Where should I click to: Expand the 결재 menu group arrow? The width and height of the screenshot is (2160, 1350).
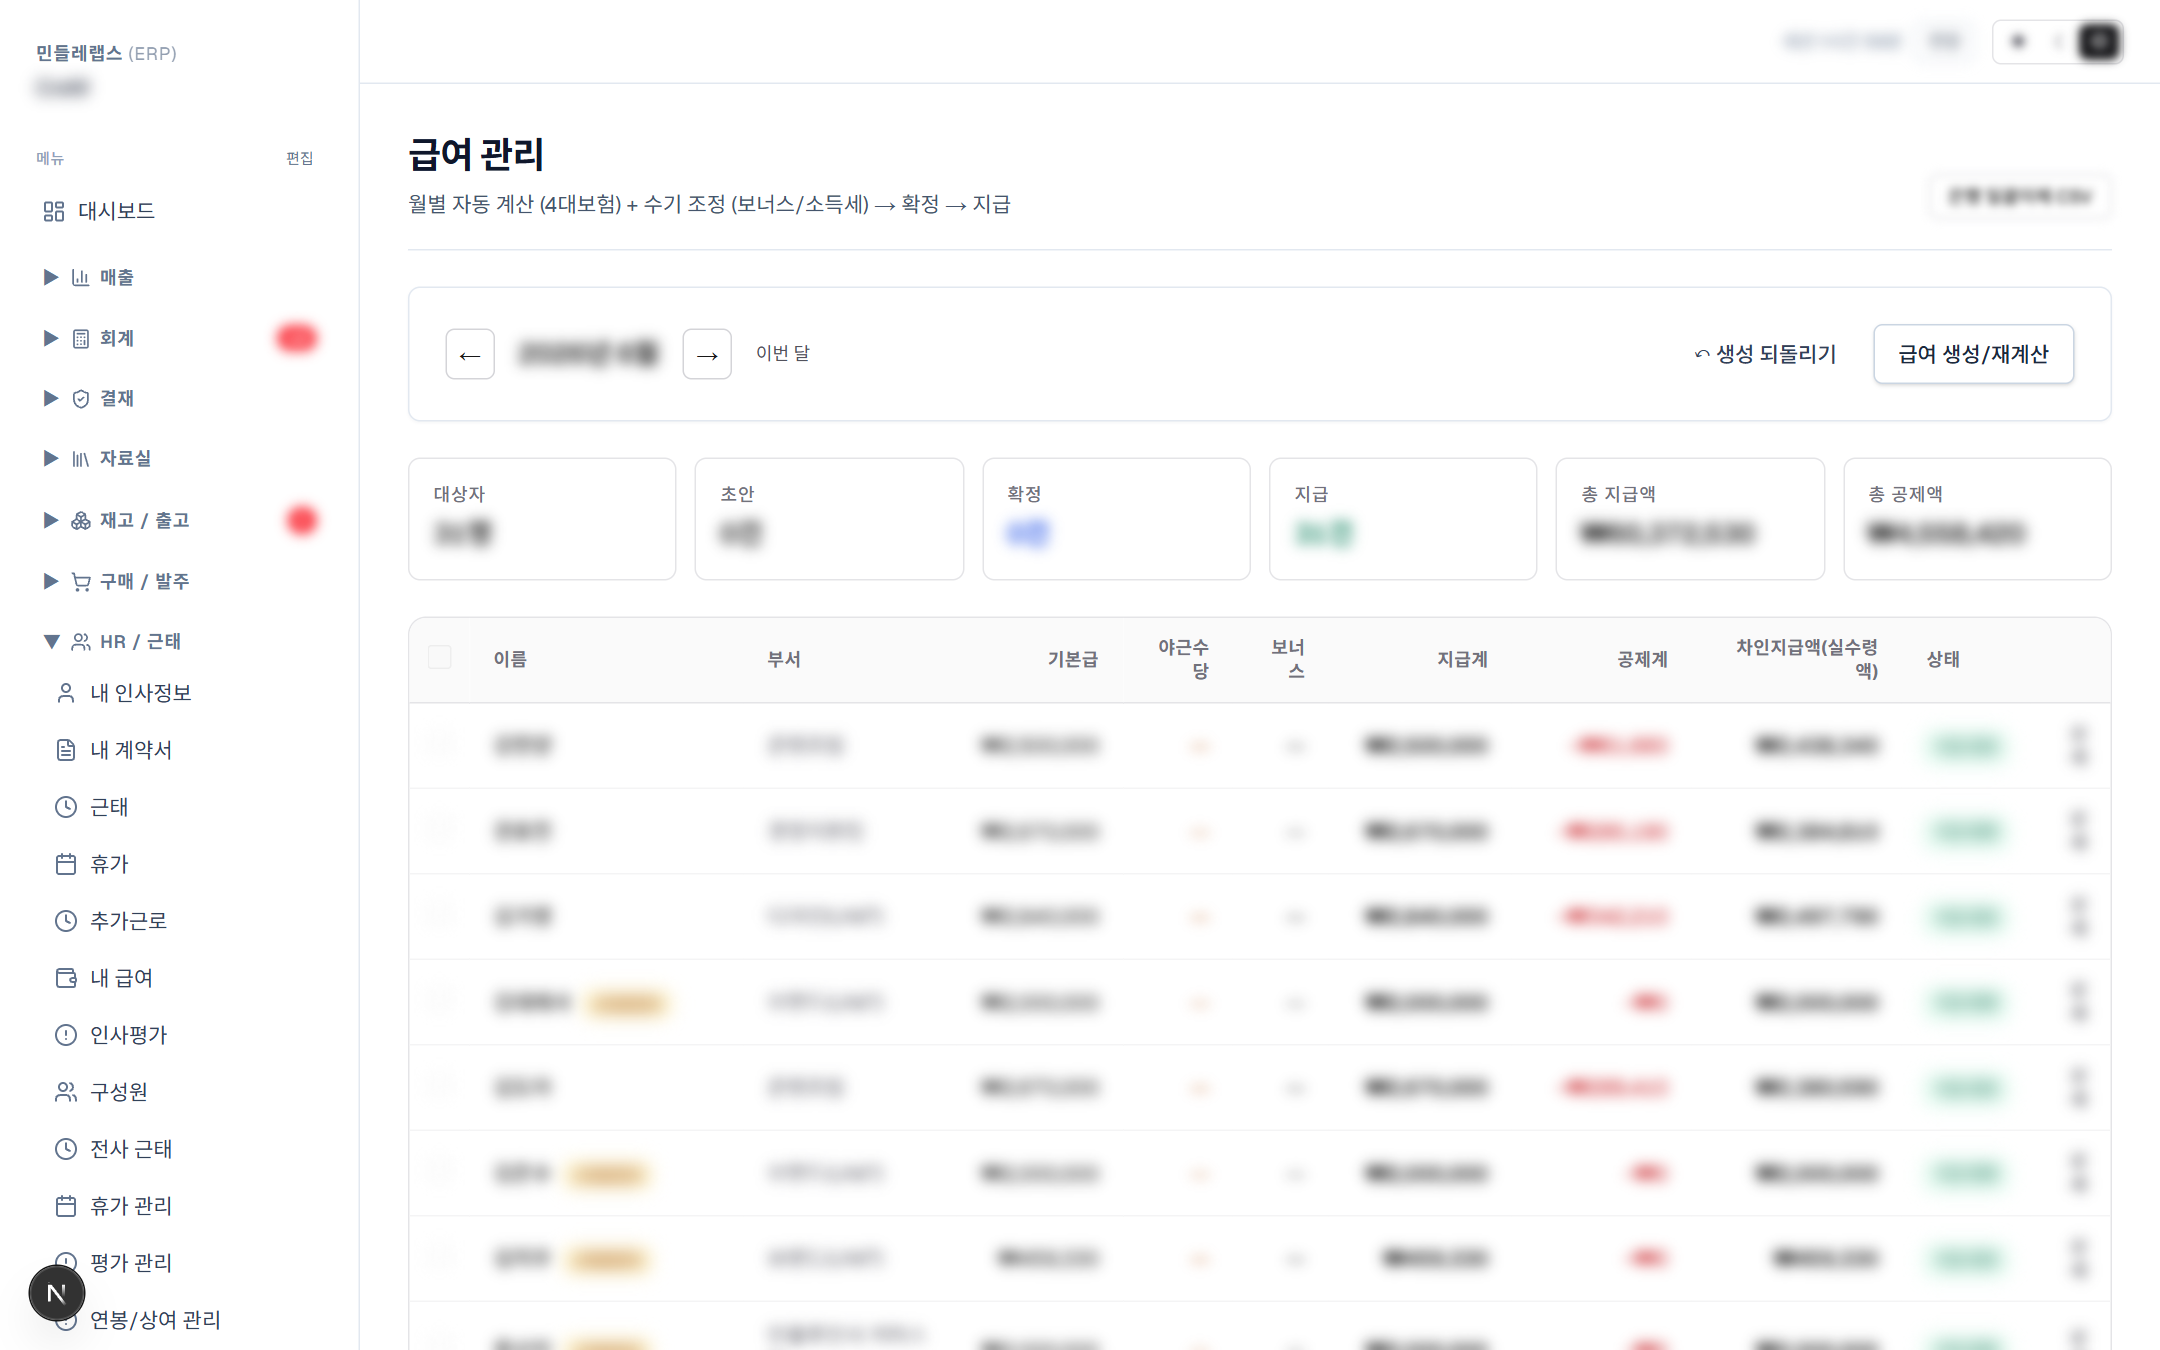tap(50, 398)
